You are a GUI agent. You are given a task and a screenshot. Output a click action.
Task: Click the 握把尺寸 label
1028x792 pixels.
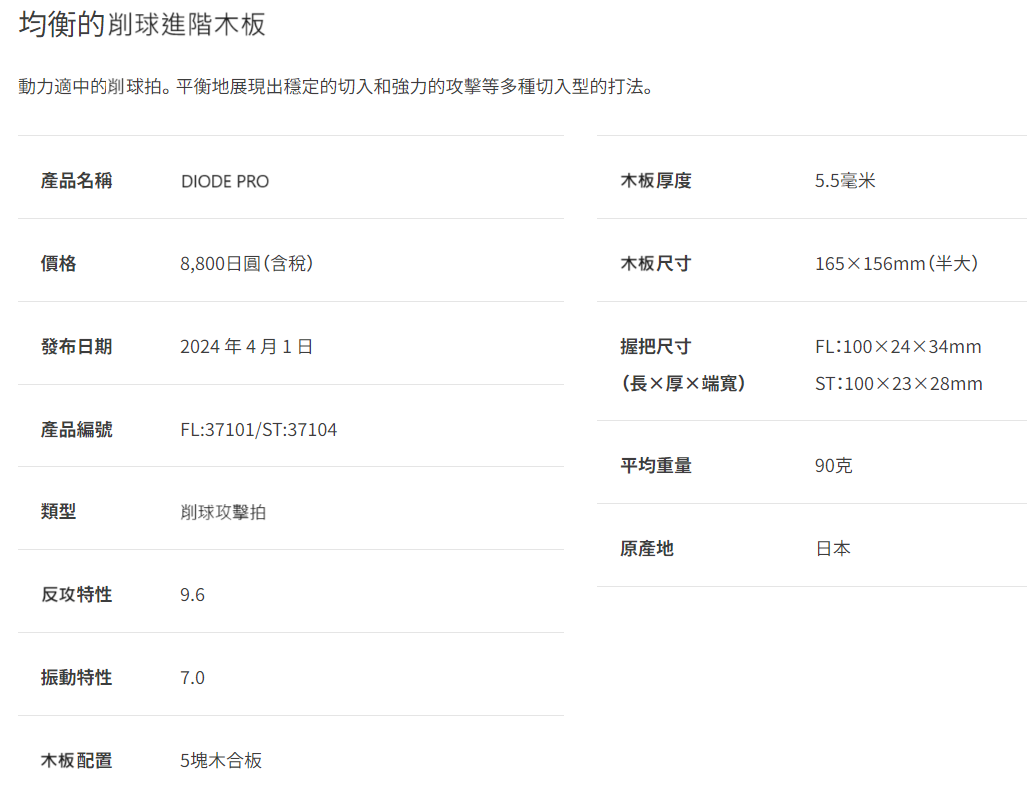656,346
